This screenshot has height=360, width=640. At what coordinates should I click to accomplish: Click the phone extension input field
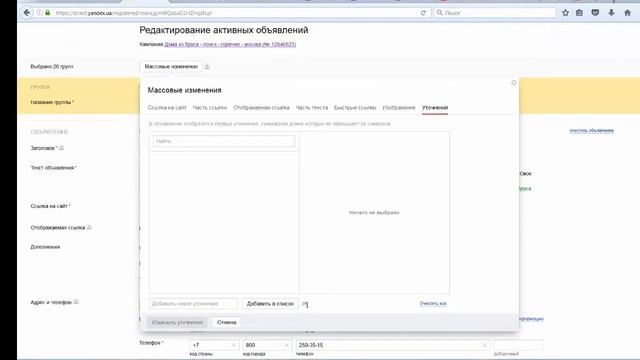(x=518, y=345)
